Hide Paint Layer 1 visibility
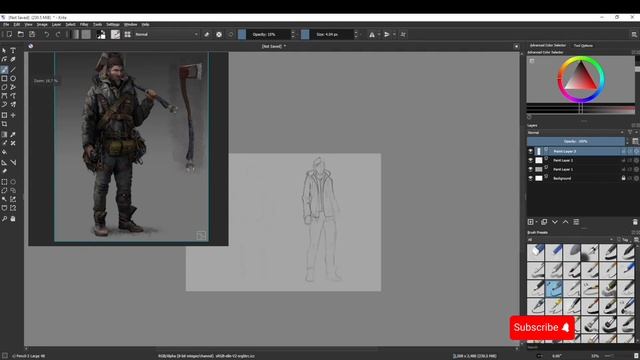The width and height of the screenshot is (640, 360). (531, 169)
